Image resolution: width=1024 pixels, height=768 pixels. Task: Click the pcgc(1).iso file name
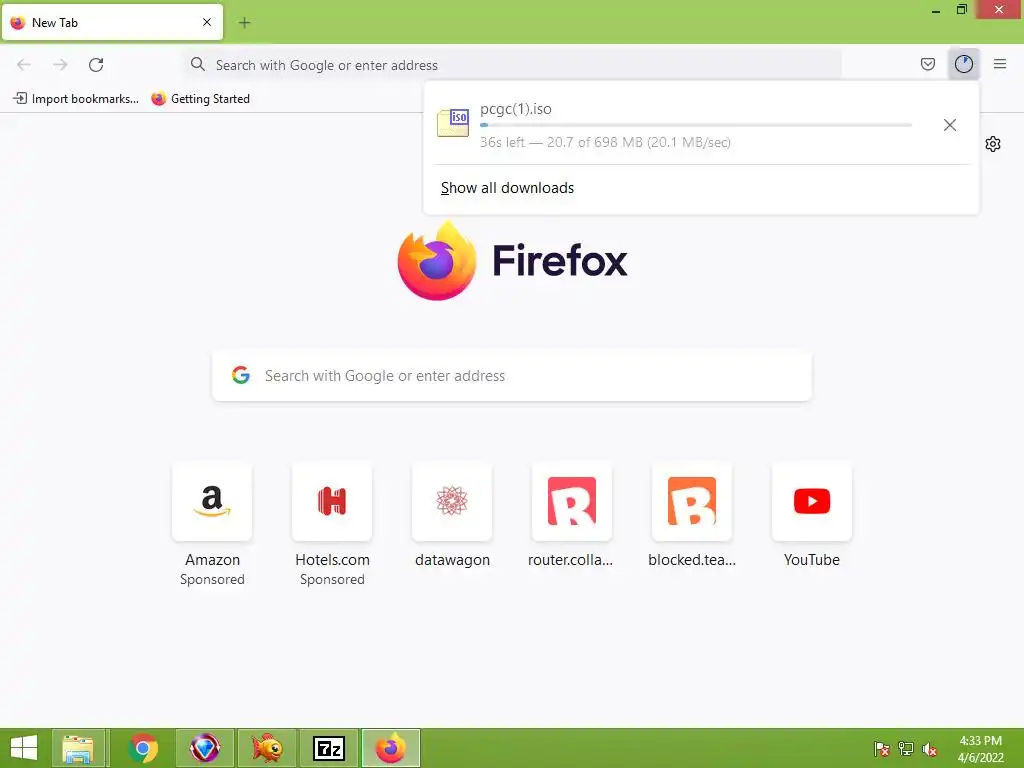coord(516,109)
